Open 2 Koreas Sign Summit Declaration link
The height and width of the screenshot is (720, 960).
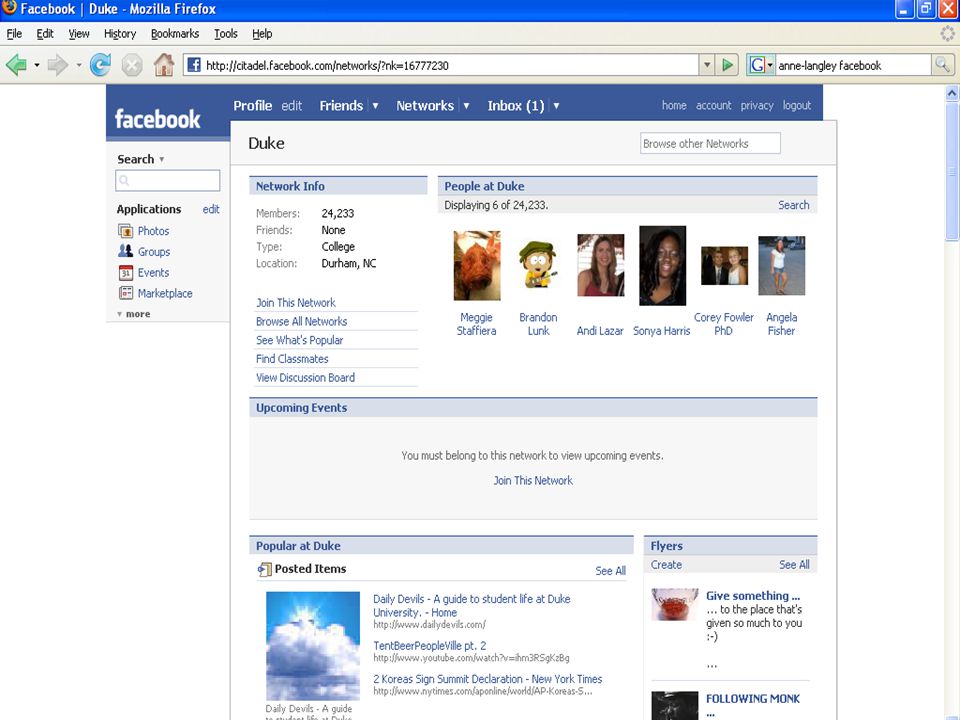[488, 679]
